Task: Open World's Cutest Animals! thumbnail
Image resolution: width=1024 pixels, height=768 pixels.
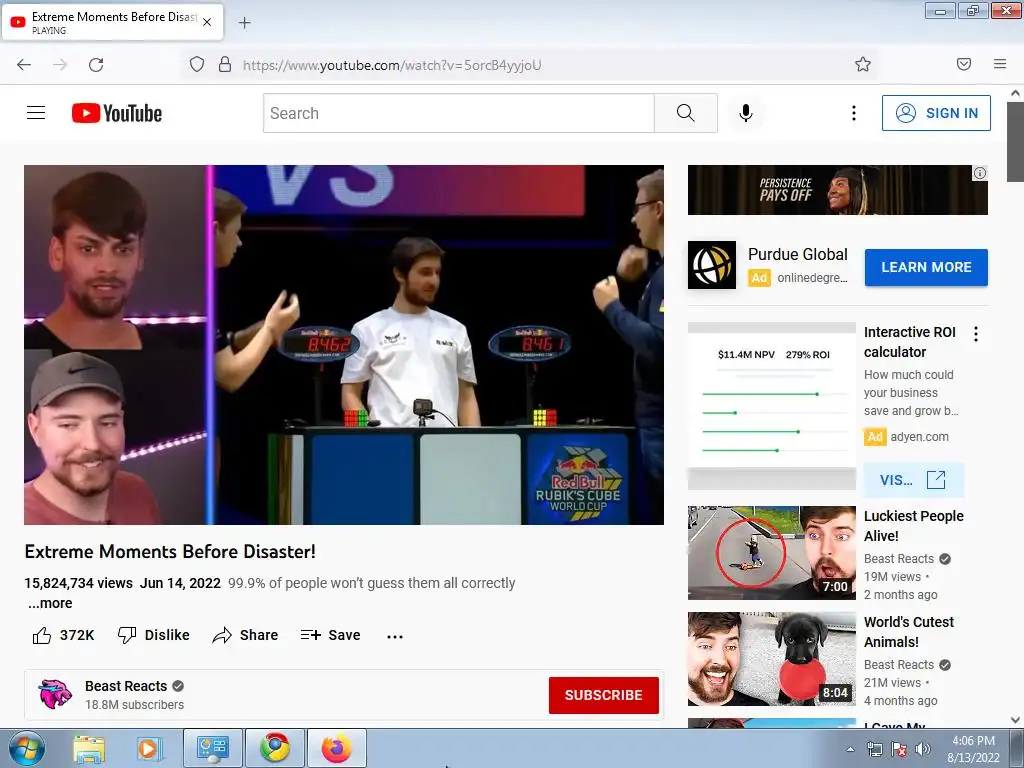Action: [x=771, y=658]
